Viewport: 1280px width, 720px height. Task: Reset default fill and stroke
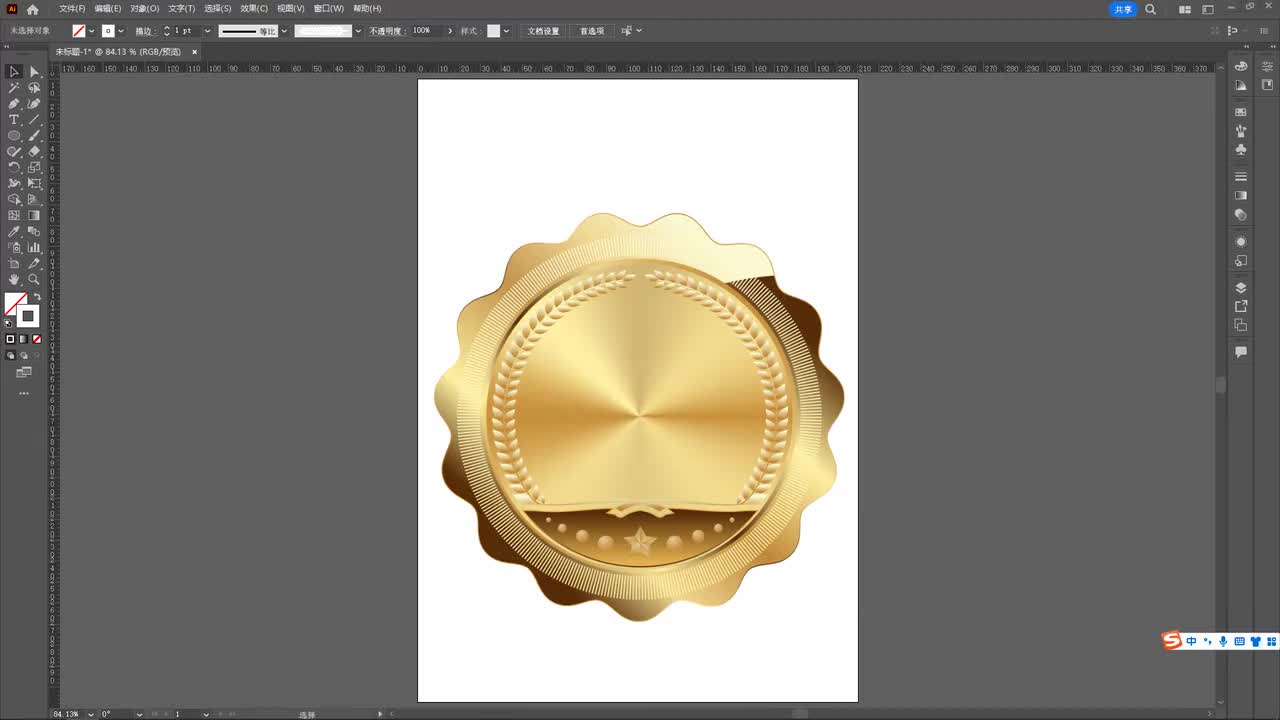pos(9,323)
